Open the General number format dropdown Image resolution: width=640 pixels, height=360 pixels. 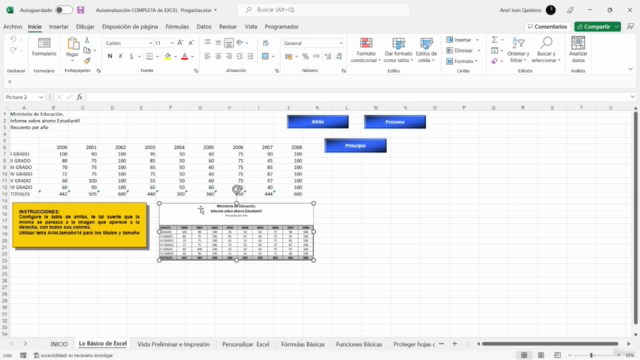tap(341, 43)
